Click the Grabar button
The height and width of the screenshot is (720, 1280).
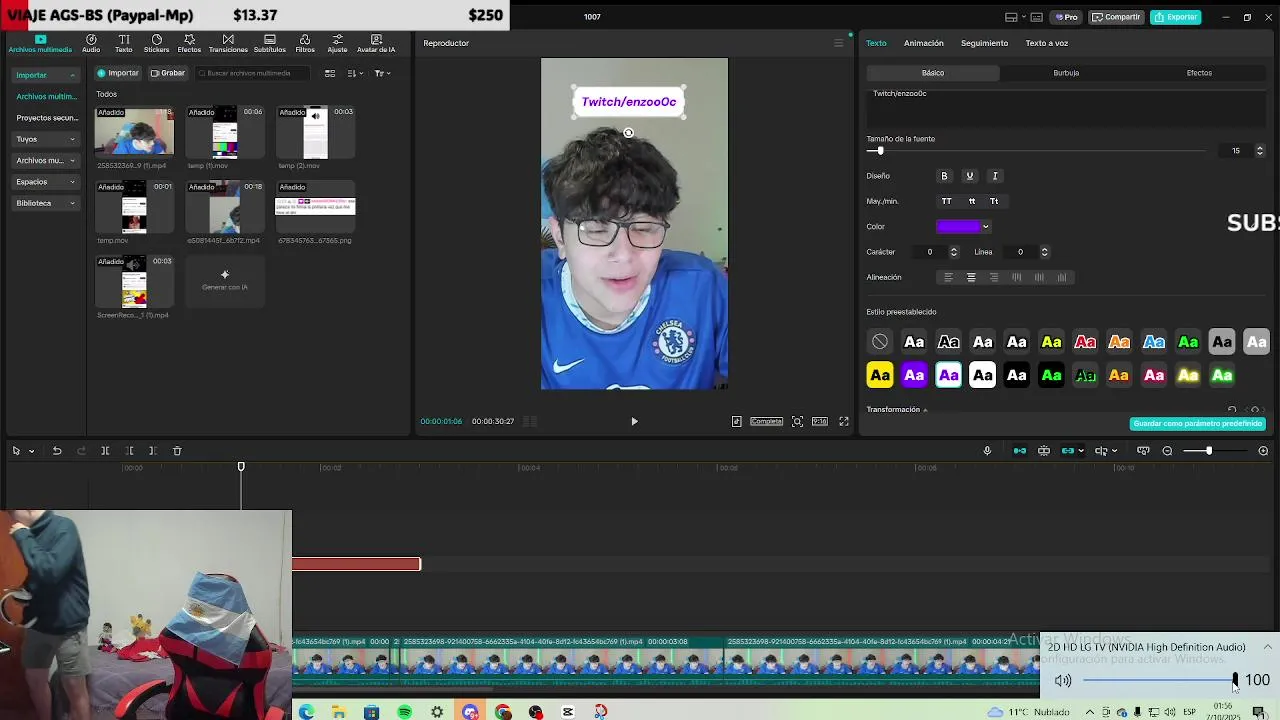click(168, 73)
